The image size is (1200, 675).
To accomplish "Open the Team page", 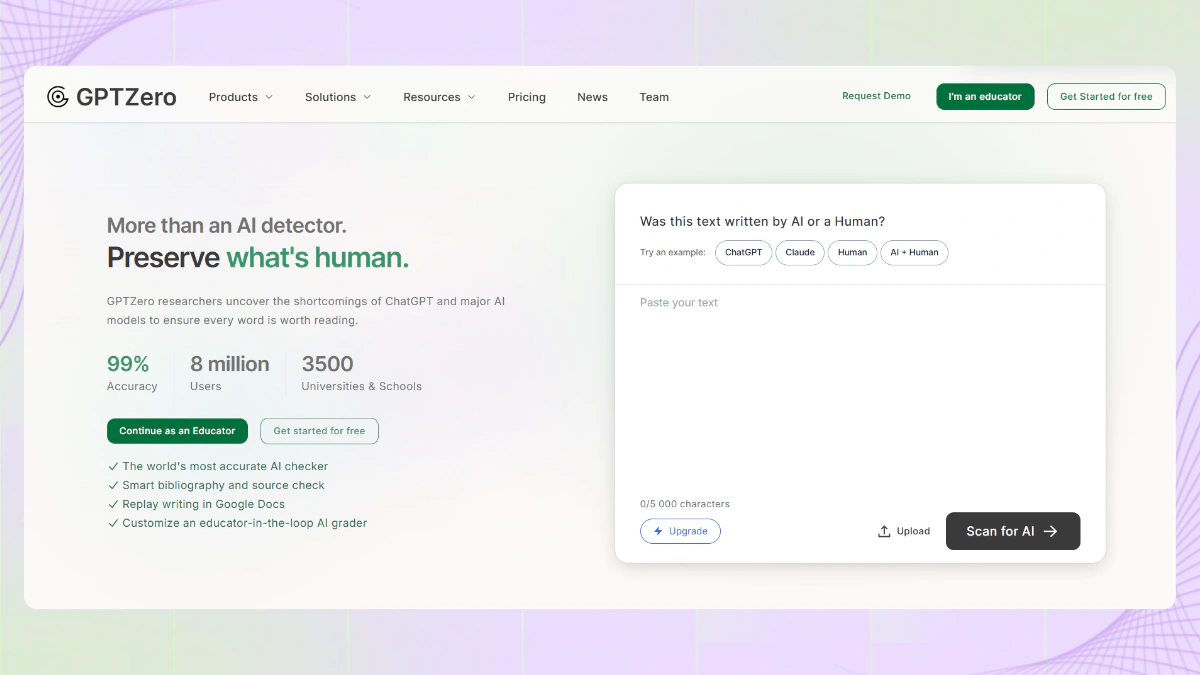I will pos(654,97).
